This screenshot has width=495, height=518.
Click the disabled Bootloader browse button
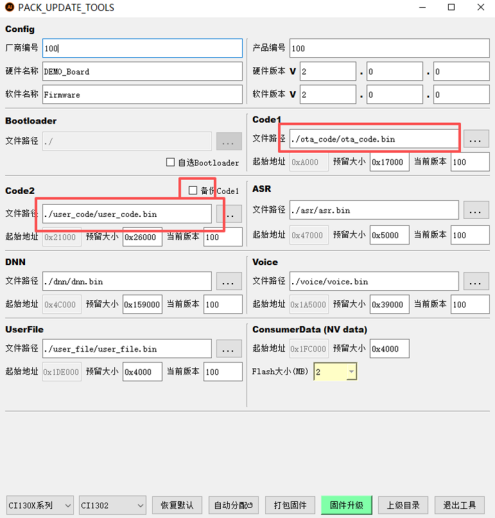point(229,141)
